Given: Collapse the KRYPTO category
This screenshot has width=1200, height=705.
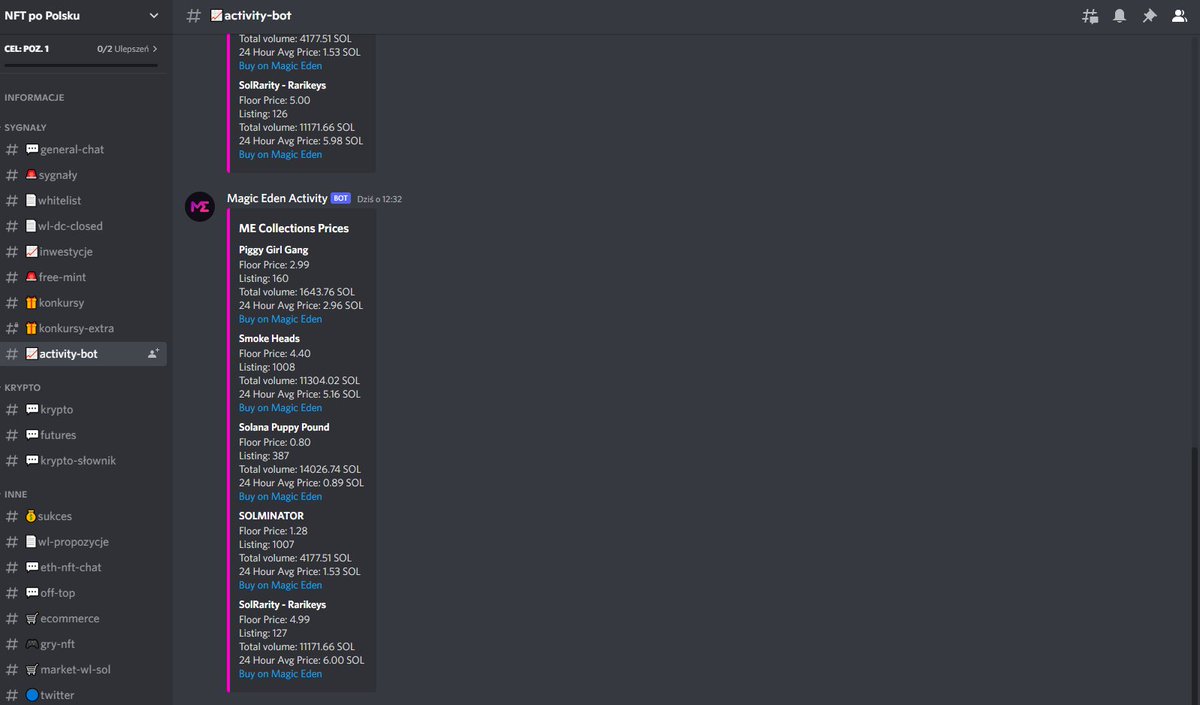Looking at the screenshot, I should [22, 387].
